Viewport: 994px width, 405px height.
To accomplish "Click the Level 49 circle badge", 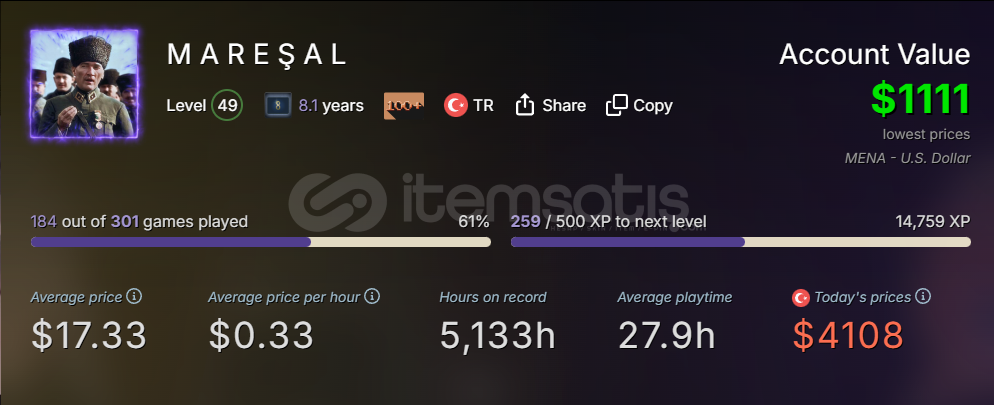I will (x=227, y=105).
